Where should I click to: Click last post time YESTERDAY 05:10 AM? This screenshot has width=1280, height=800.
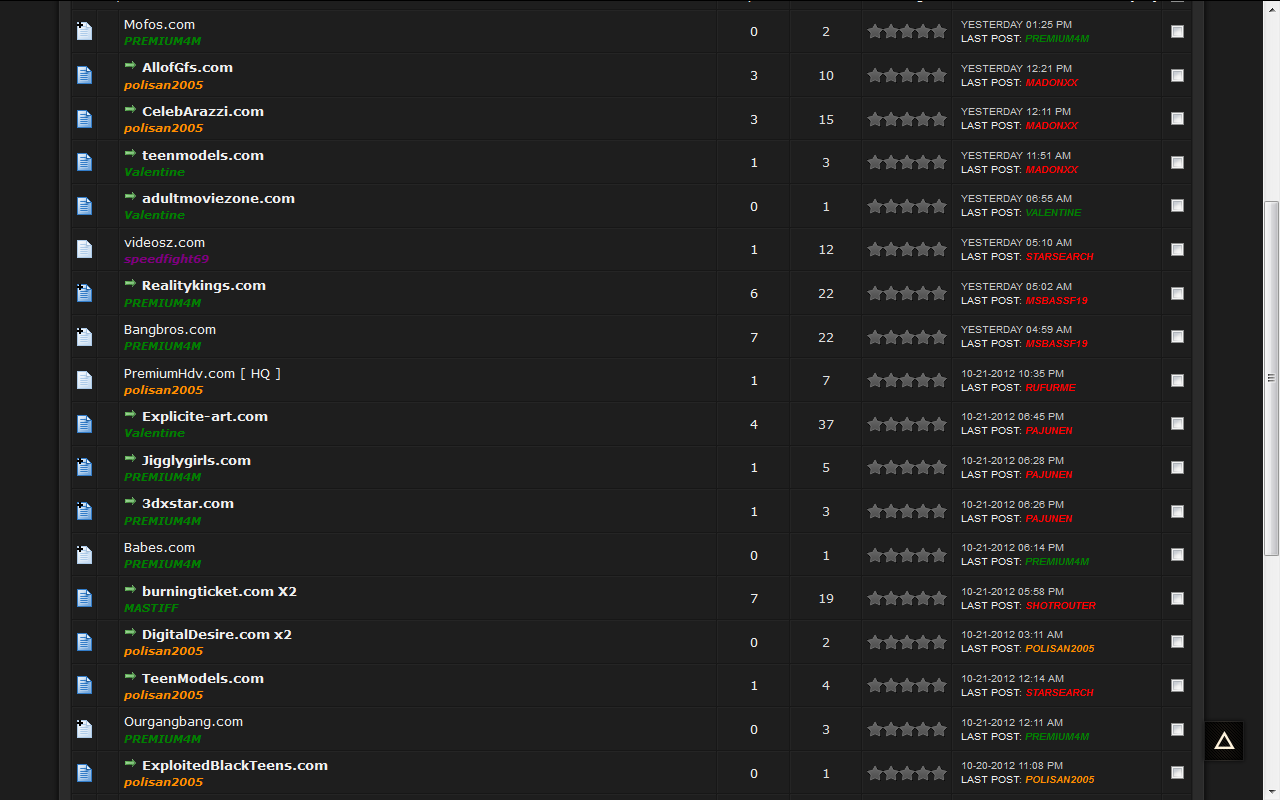coord(1016,242)
